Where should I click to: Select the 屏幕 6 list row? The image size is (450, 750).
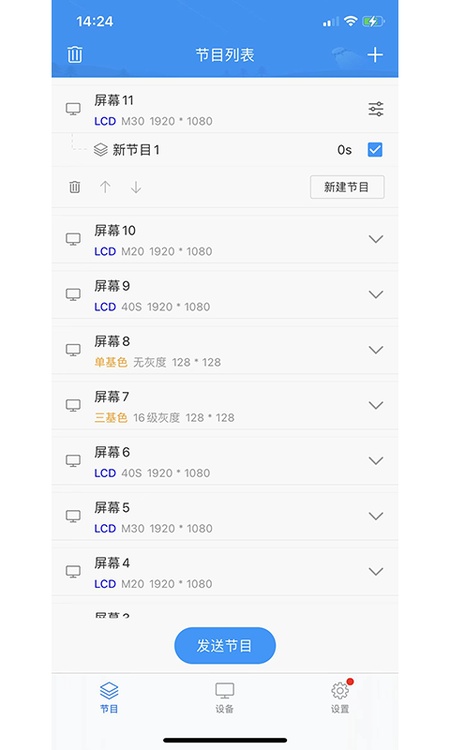point(225,461)
